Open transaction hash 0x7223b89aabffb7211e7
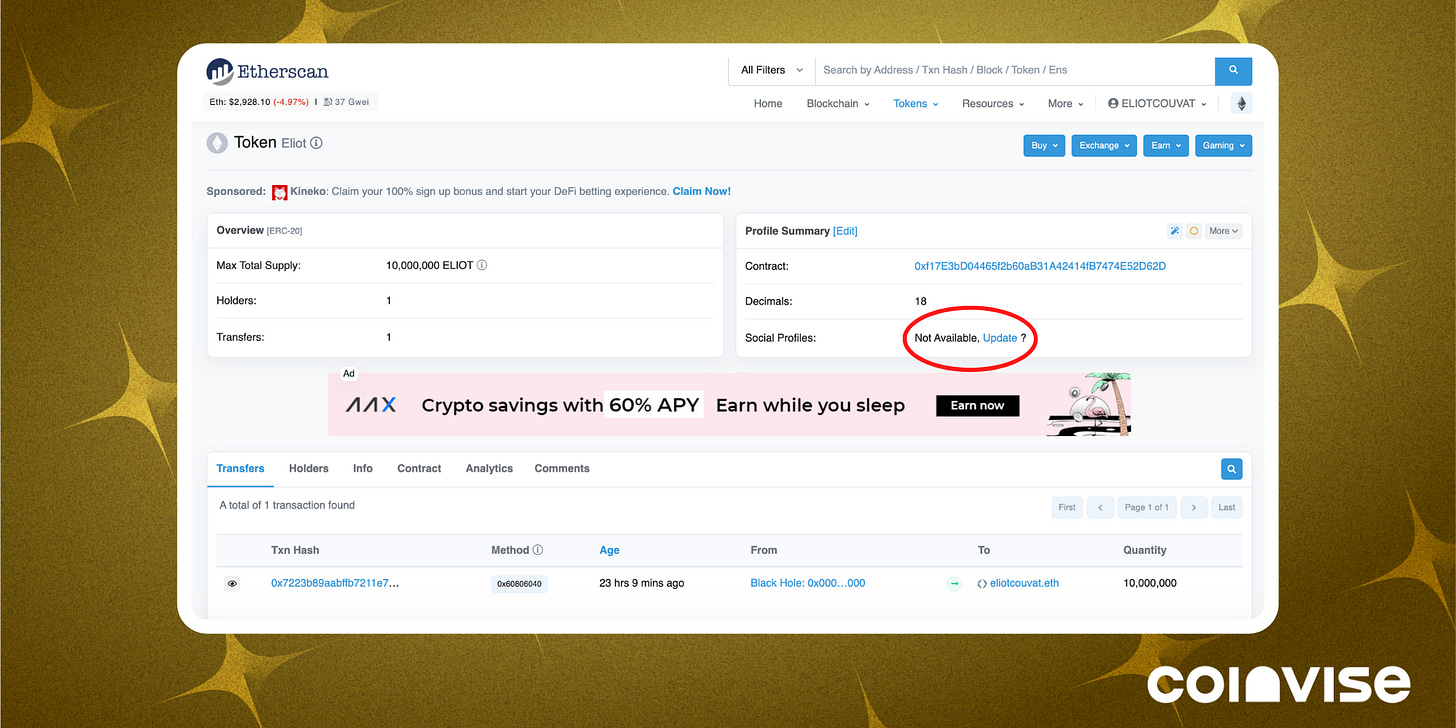The height and width of the screenshot is (728, 1456). tap(335, 583)
